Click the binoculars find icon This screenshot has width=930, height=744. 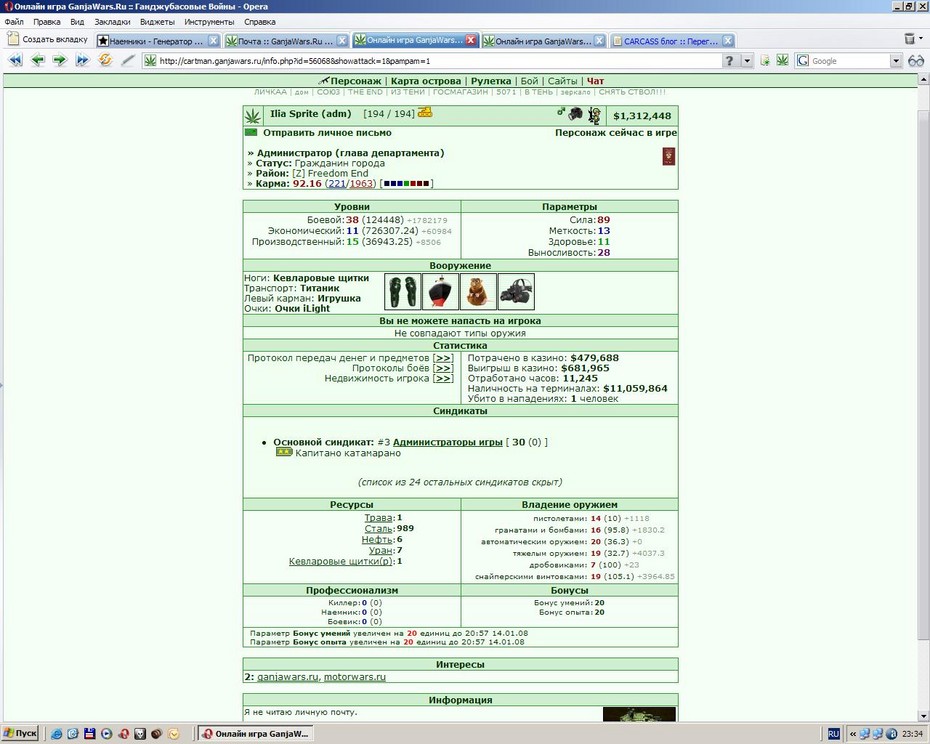(916, 61)
